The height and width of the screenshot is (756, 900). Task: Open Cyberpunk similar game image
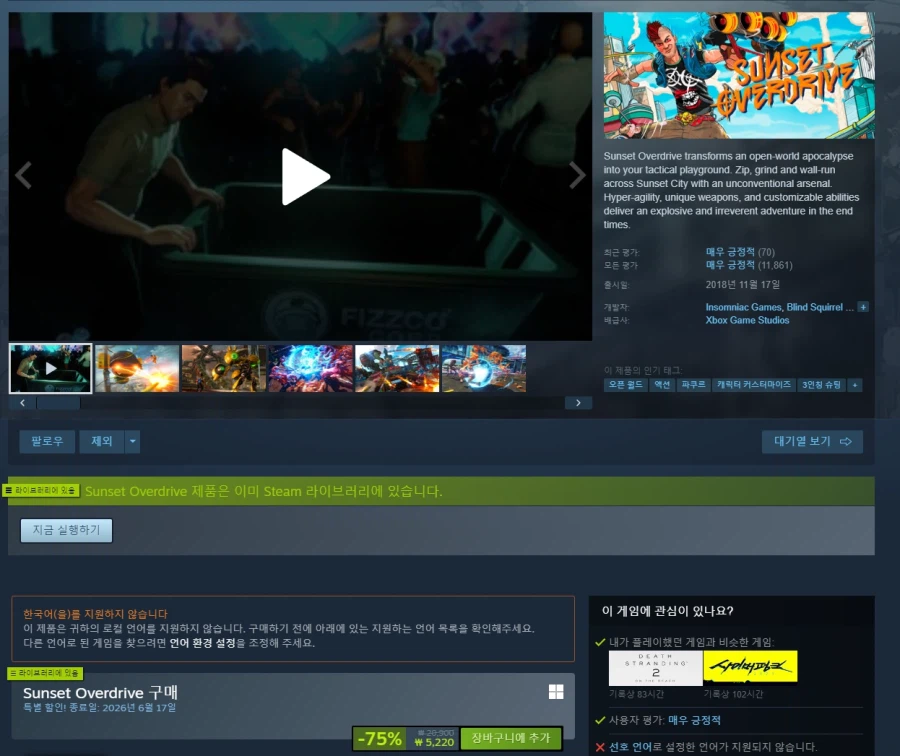point(750,668)
